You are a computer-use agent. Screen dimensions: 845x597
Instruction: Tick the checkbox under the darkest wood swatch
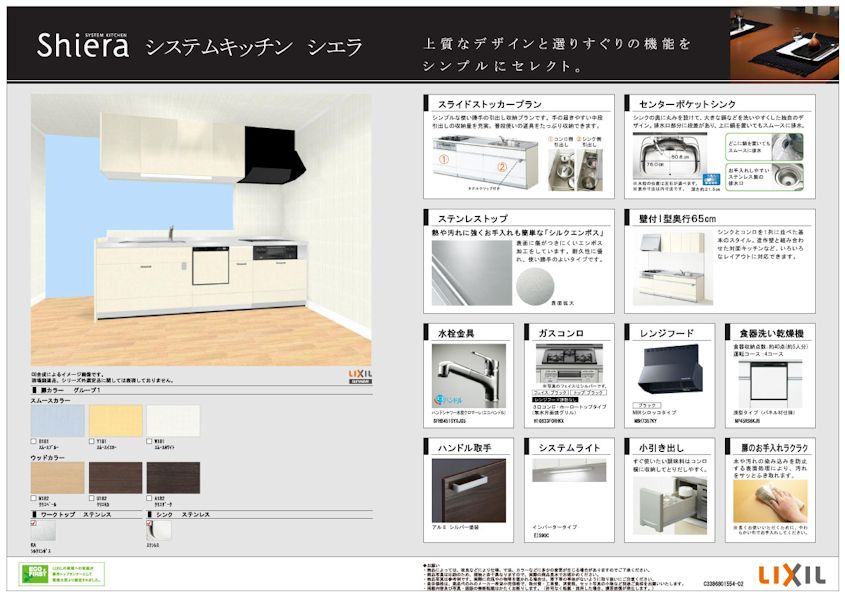point(149,498)
